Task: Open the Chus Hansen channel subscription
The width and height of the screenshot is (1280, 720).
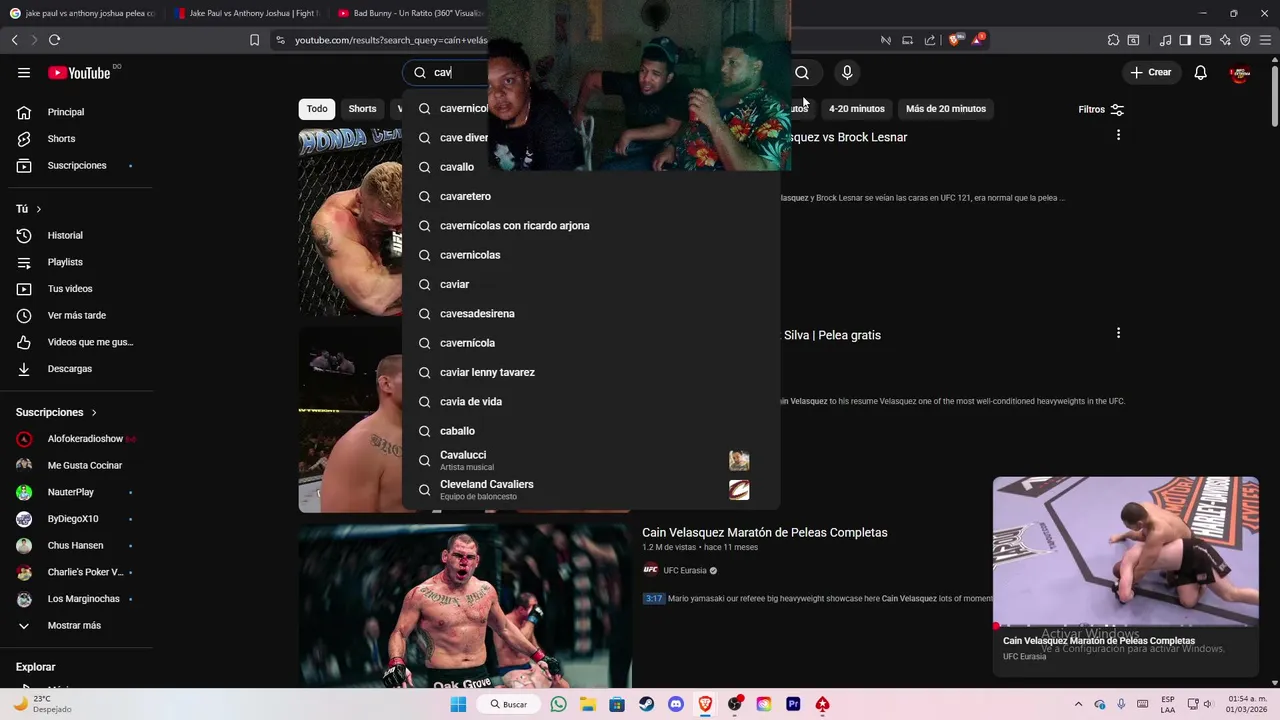Action: tap(80, 545)
